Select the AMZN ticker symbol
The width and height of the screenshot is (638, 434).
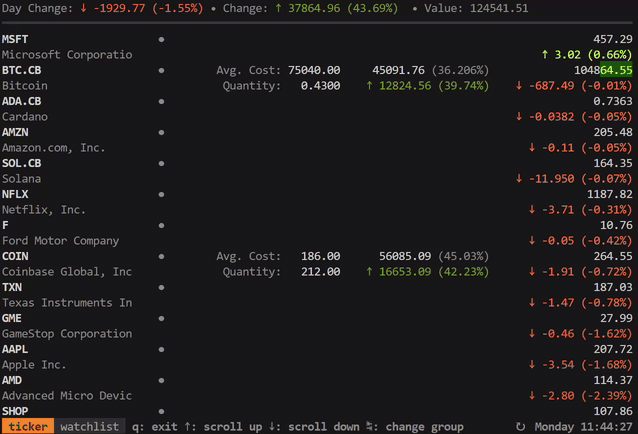[x=15, y=132]
